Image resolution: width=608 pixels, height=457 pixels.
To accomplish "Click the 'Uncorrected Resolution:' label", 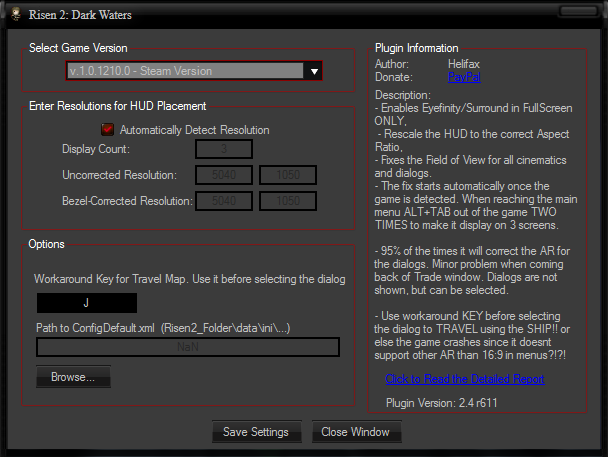I will tap(119, 175).
